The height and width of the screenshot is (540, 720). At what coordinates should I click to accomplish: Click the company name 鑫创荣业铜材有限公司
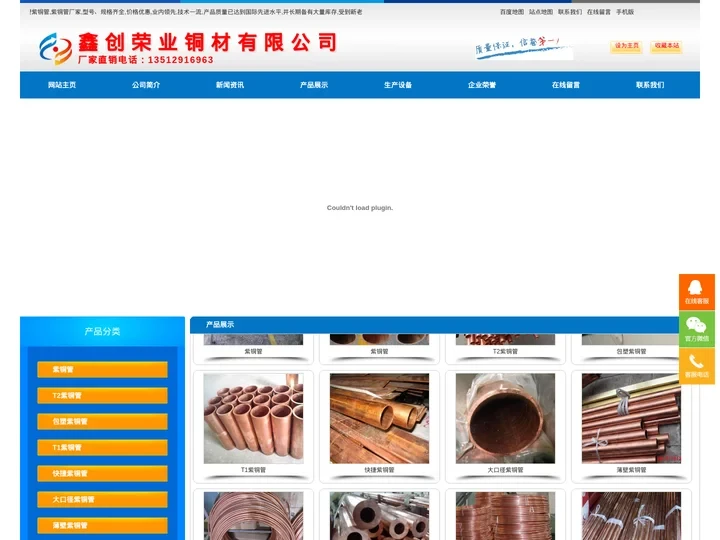tap(208, 42)
